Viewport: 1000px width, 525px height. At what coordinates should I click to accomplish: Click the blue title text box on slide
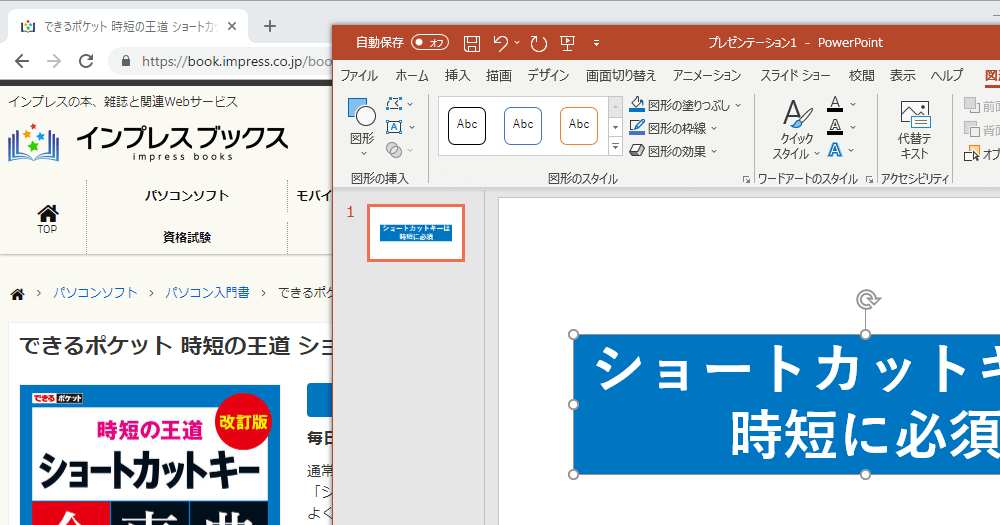point(786,404)
